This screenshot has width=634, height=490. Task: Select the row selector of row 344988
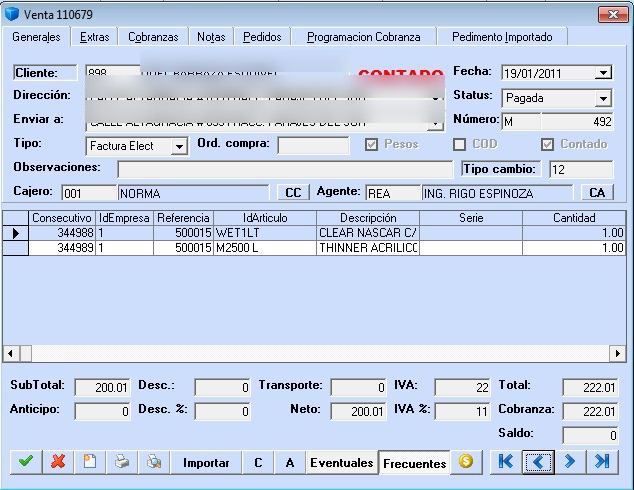[x=15, y=233]
